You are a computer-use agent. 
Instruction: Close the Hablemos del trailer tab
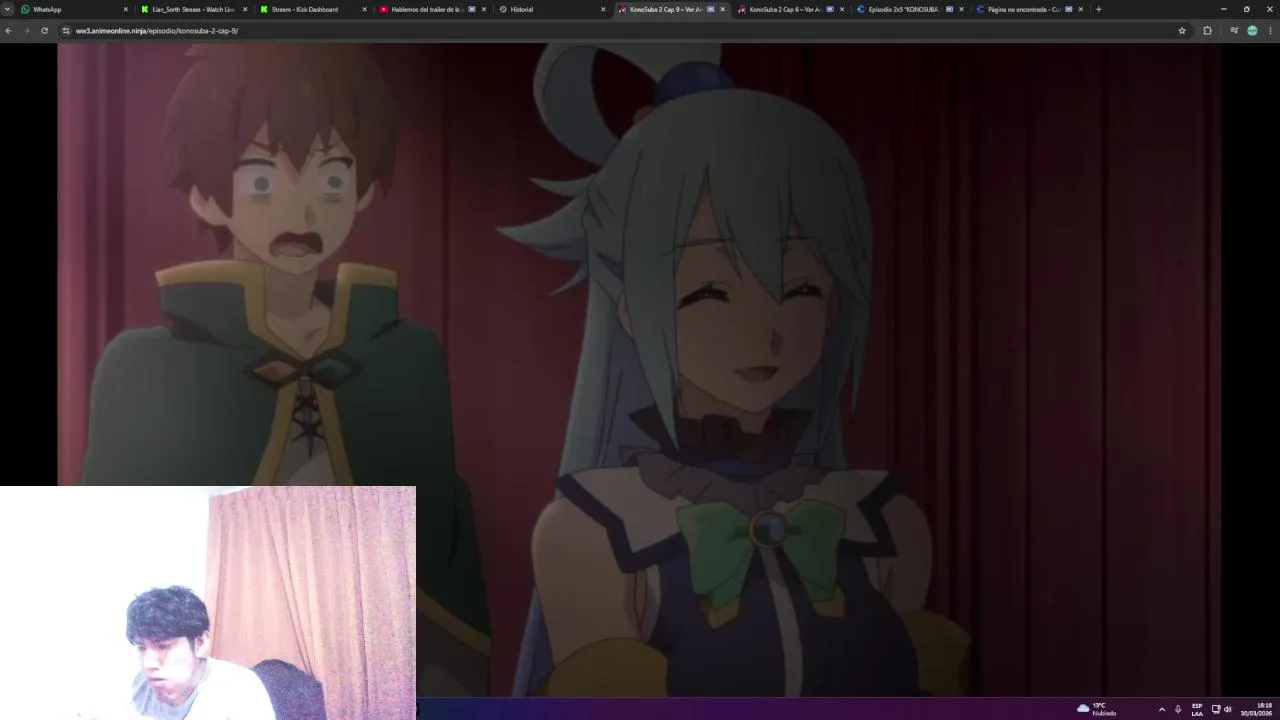coord(484,9)
